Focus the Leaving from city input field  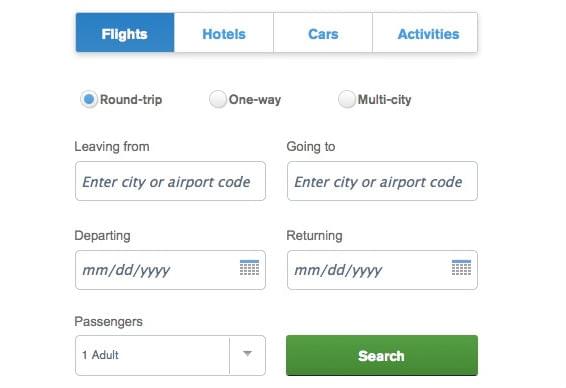tap(170, 181)
